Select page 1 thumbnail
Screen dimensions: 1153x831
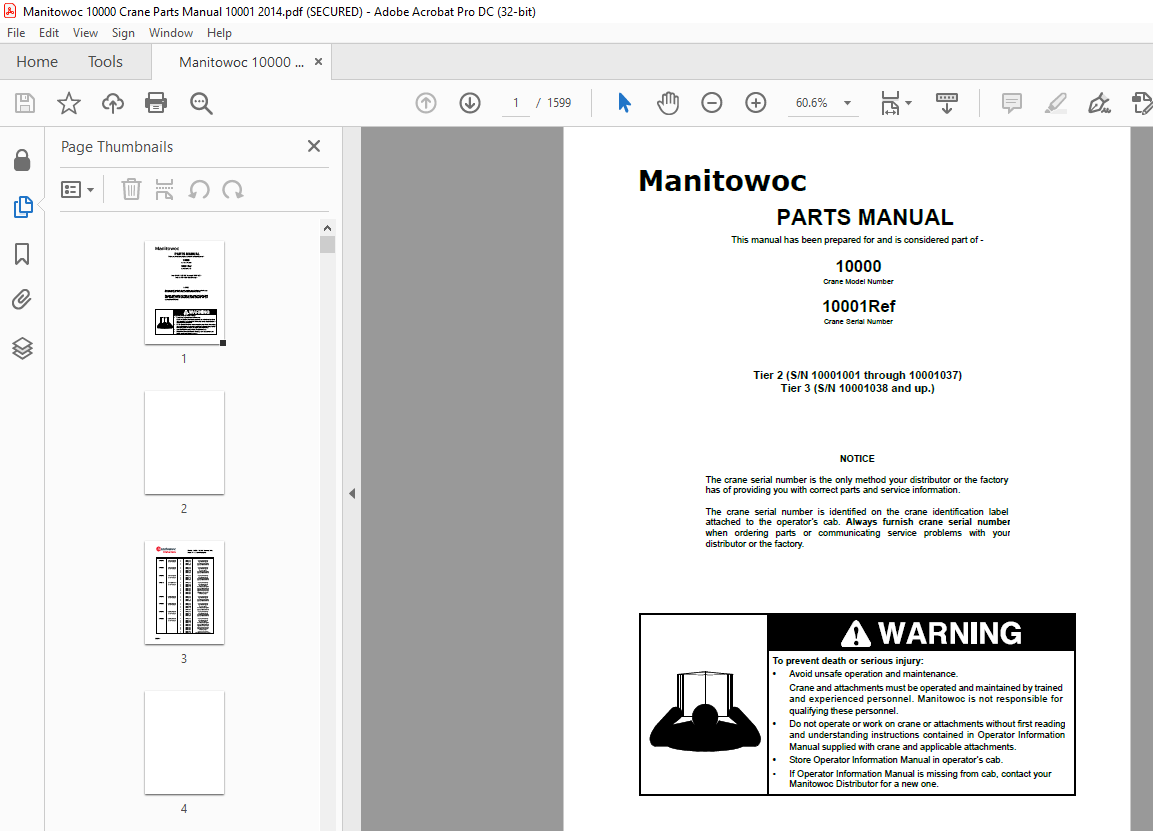(x=185, y=292)
